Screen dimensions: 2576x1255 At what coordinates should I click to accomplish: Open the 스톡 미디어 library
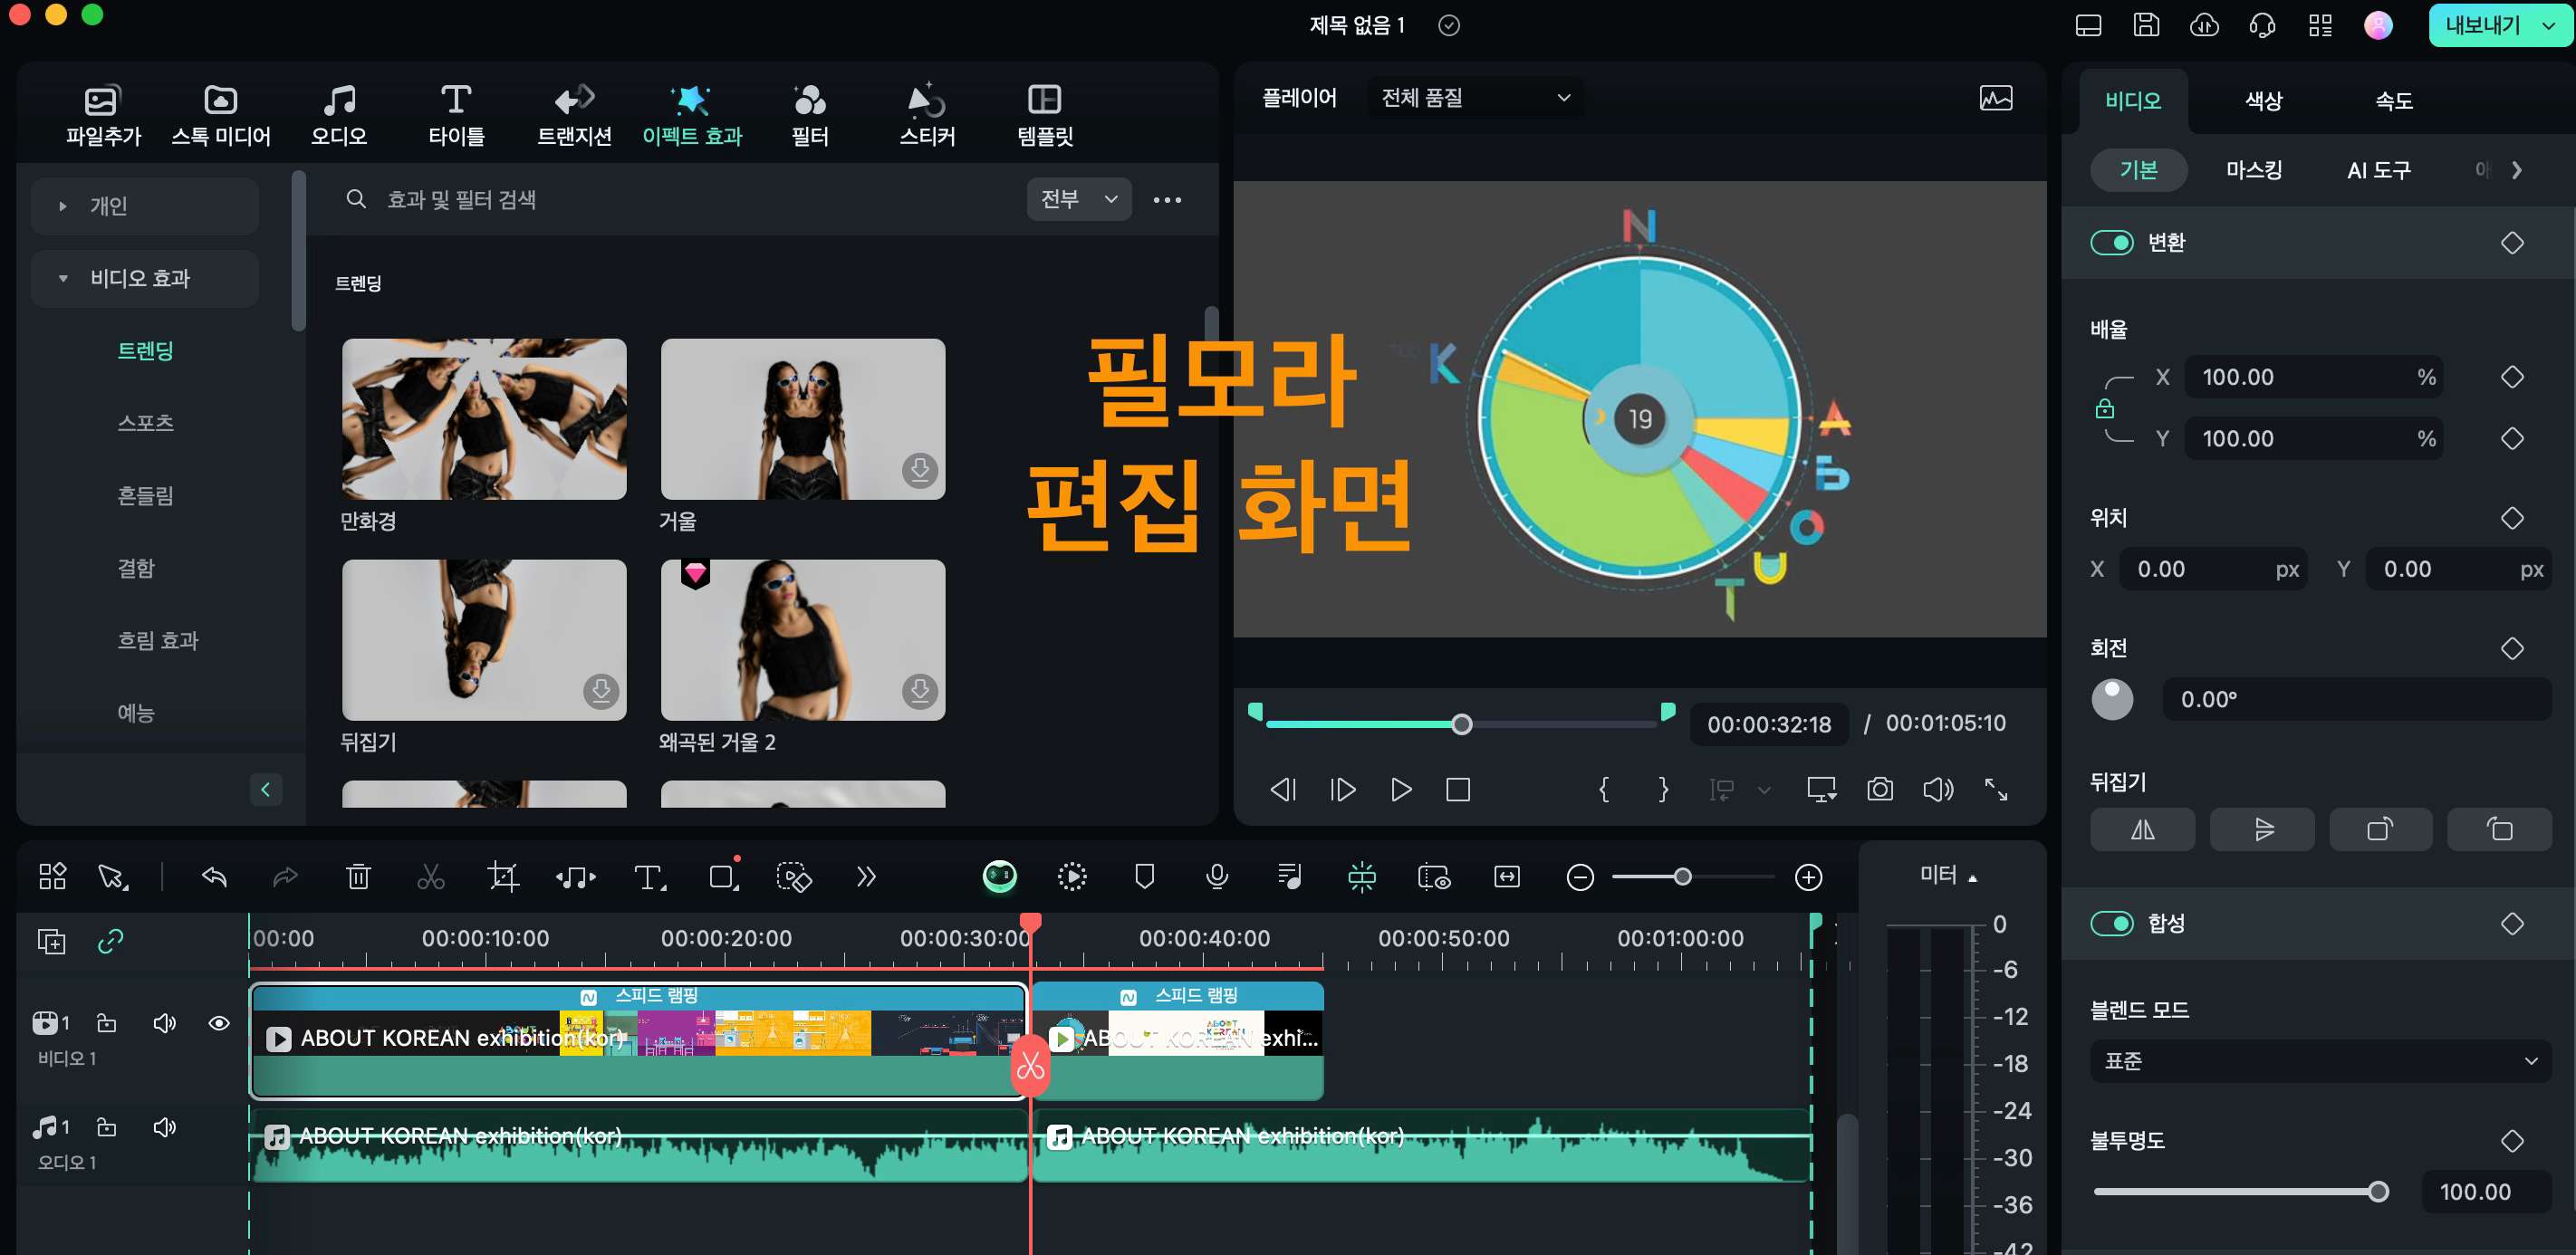(x=221, y=115)
